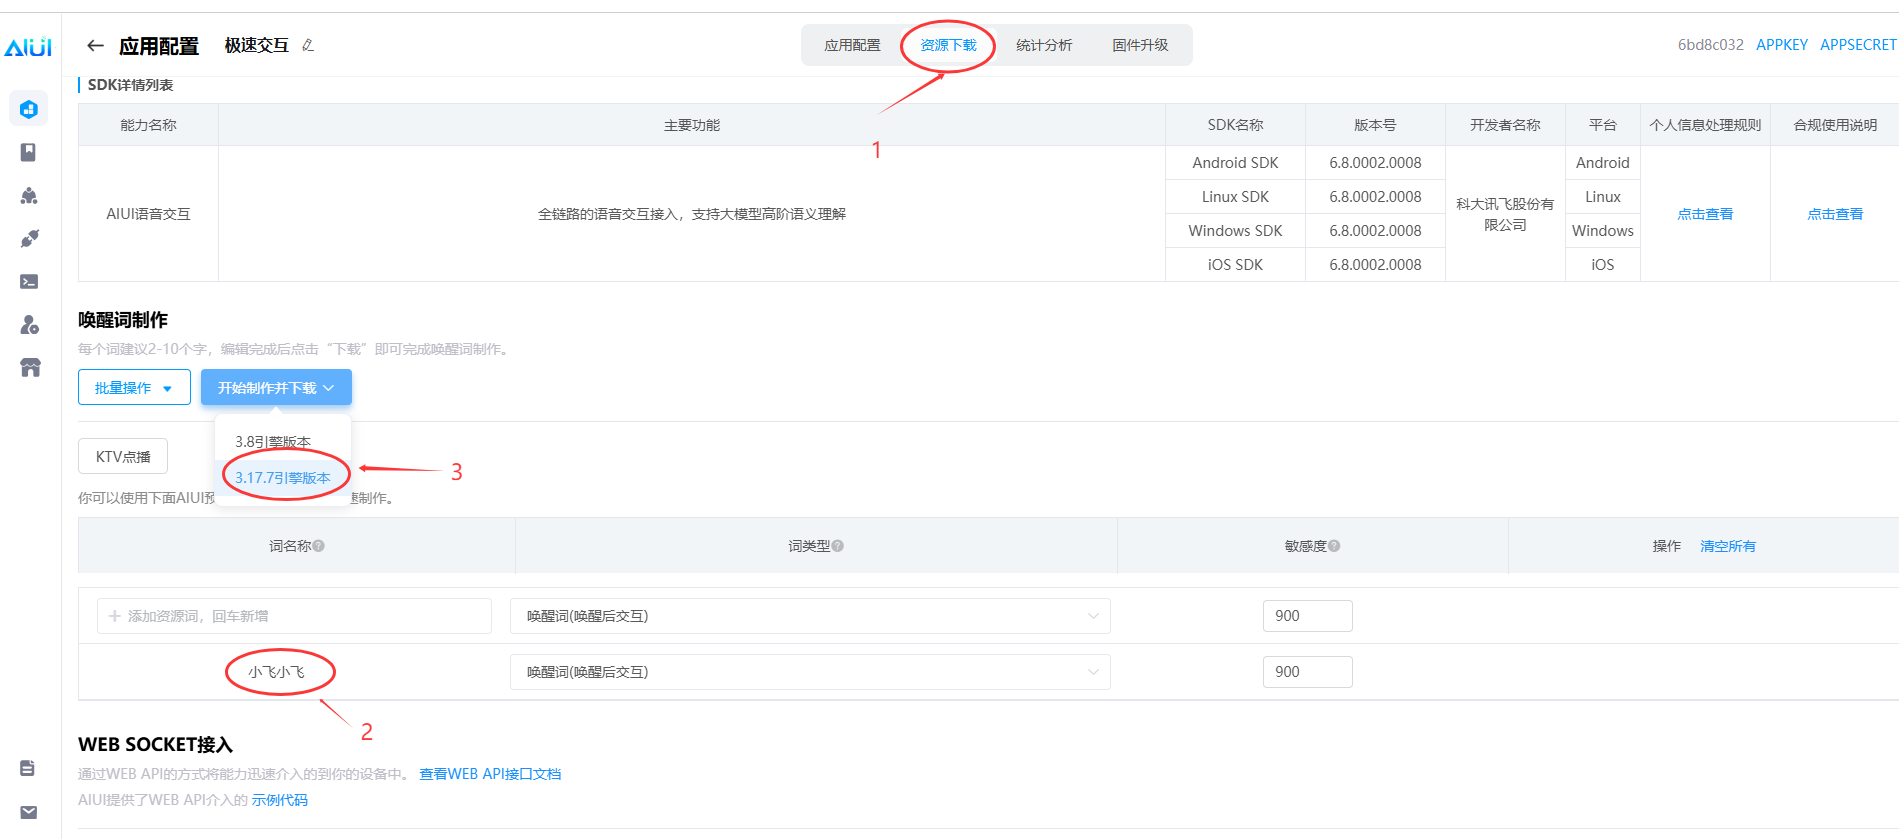Switch to the 统计分析 tab
This screenshot has width=1899, height=839.
point(1043,45)
